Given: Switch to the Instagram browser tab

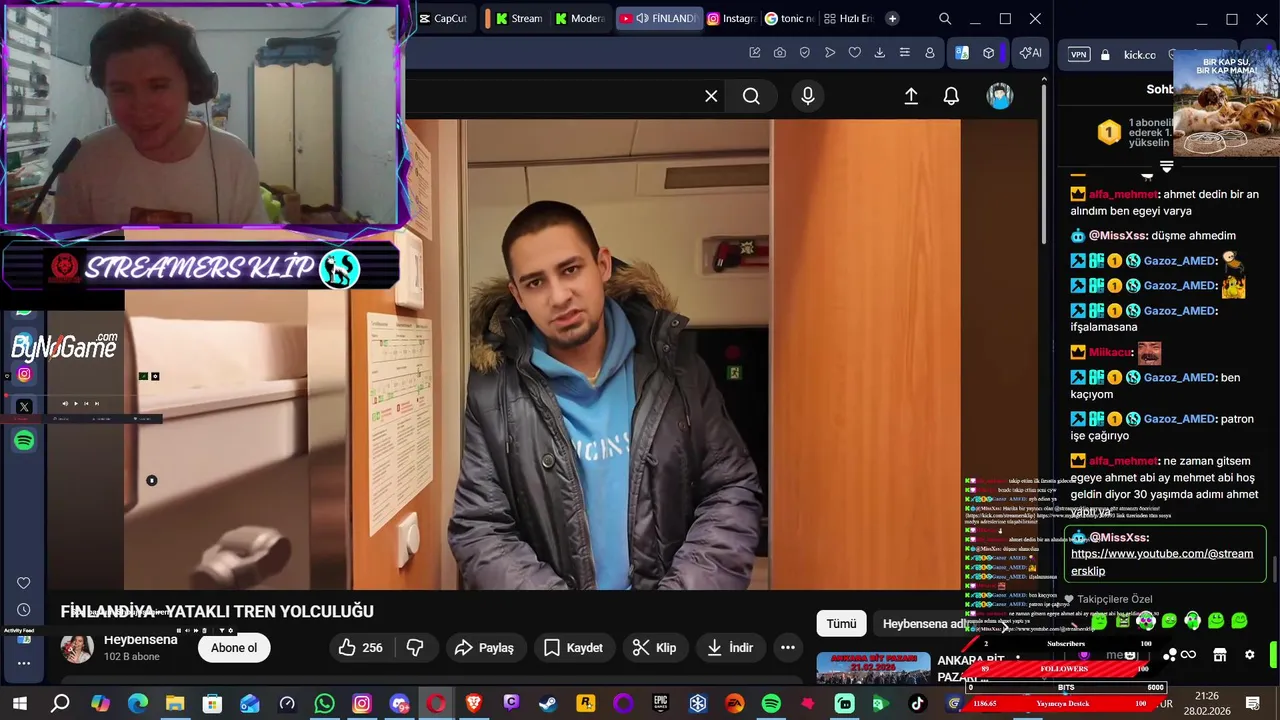Looking at the screenshot, I should click(x=731, y=18).
